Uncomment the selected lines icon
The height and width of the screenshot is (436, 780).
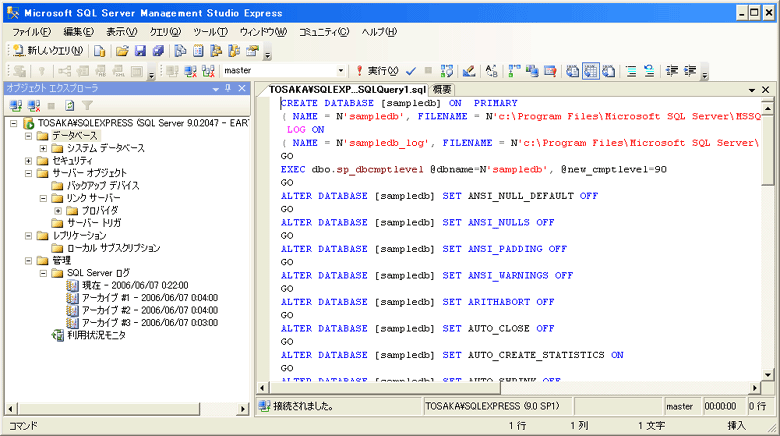click(x=649, y=71)
